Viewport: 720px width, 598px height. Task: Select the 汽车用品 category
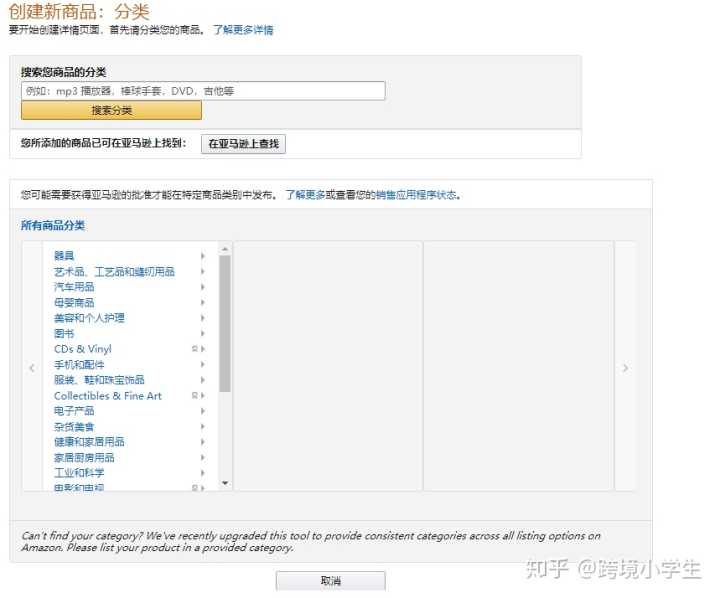74,287
